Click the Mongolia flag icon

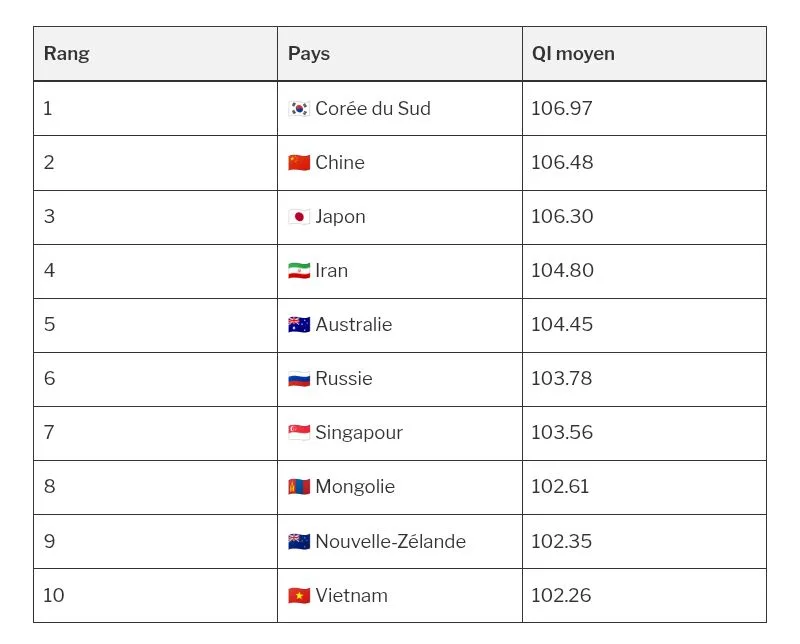click(x=299, y=487)
